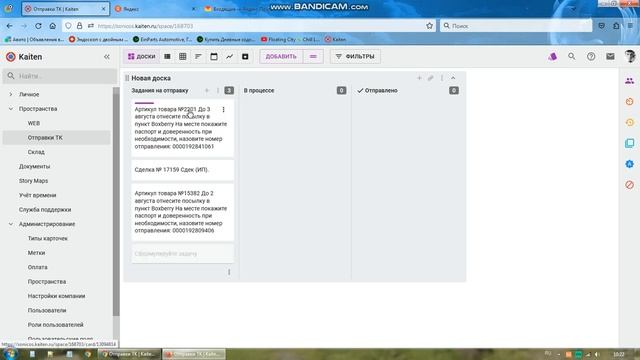This screenshot has width=640, height=360.
Task: Open Настройки компании
Action: (56, 296)
